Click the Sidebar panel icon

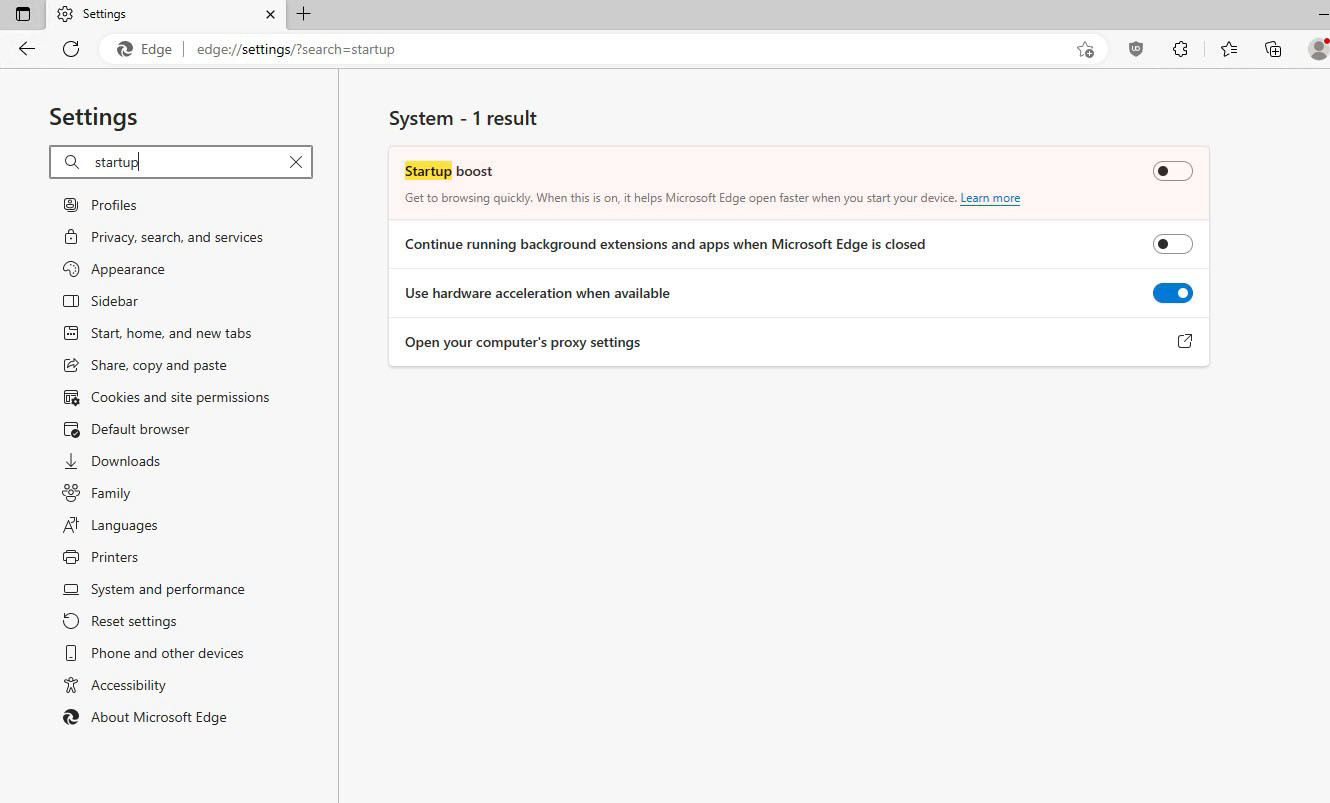coord(71,301)
